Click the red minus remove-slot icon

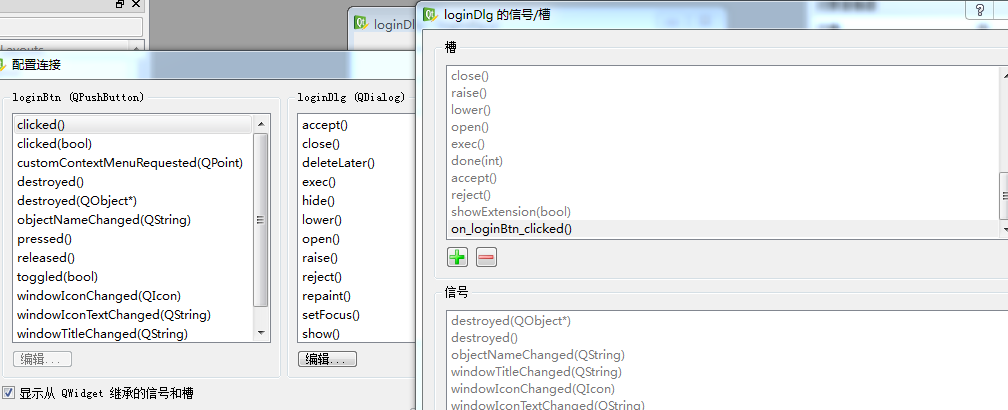point(486,258)
